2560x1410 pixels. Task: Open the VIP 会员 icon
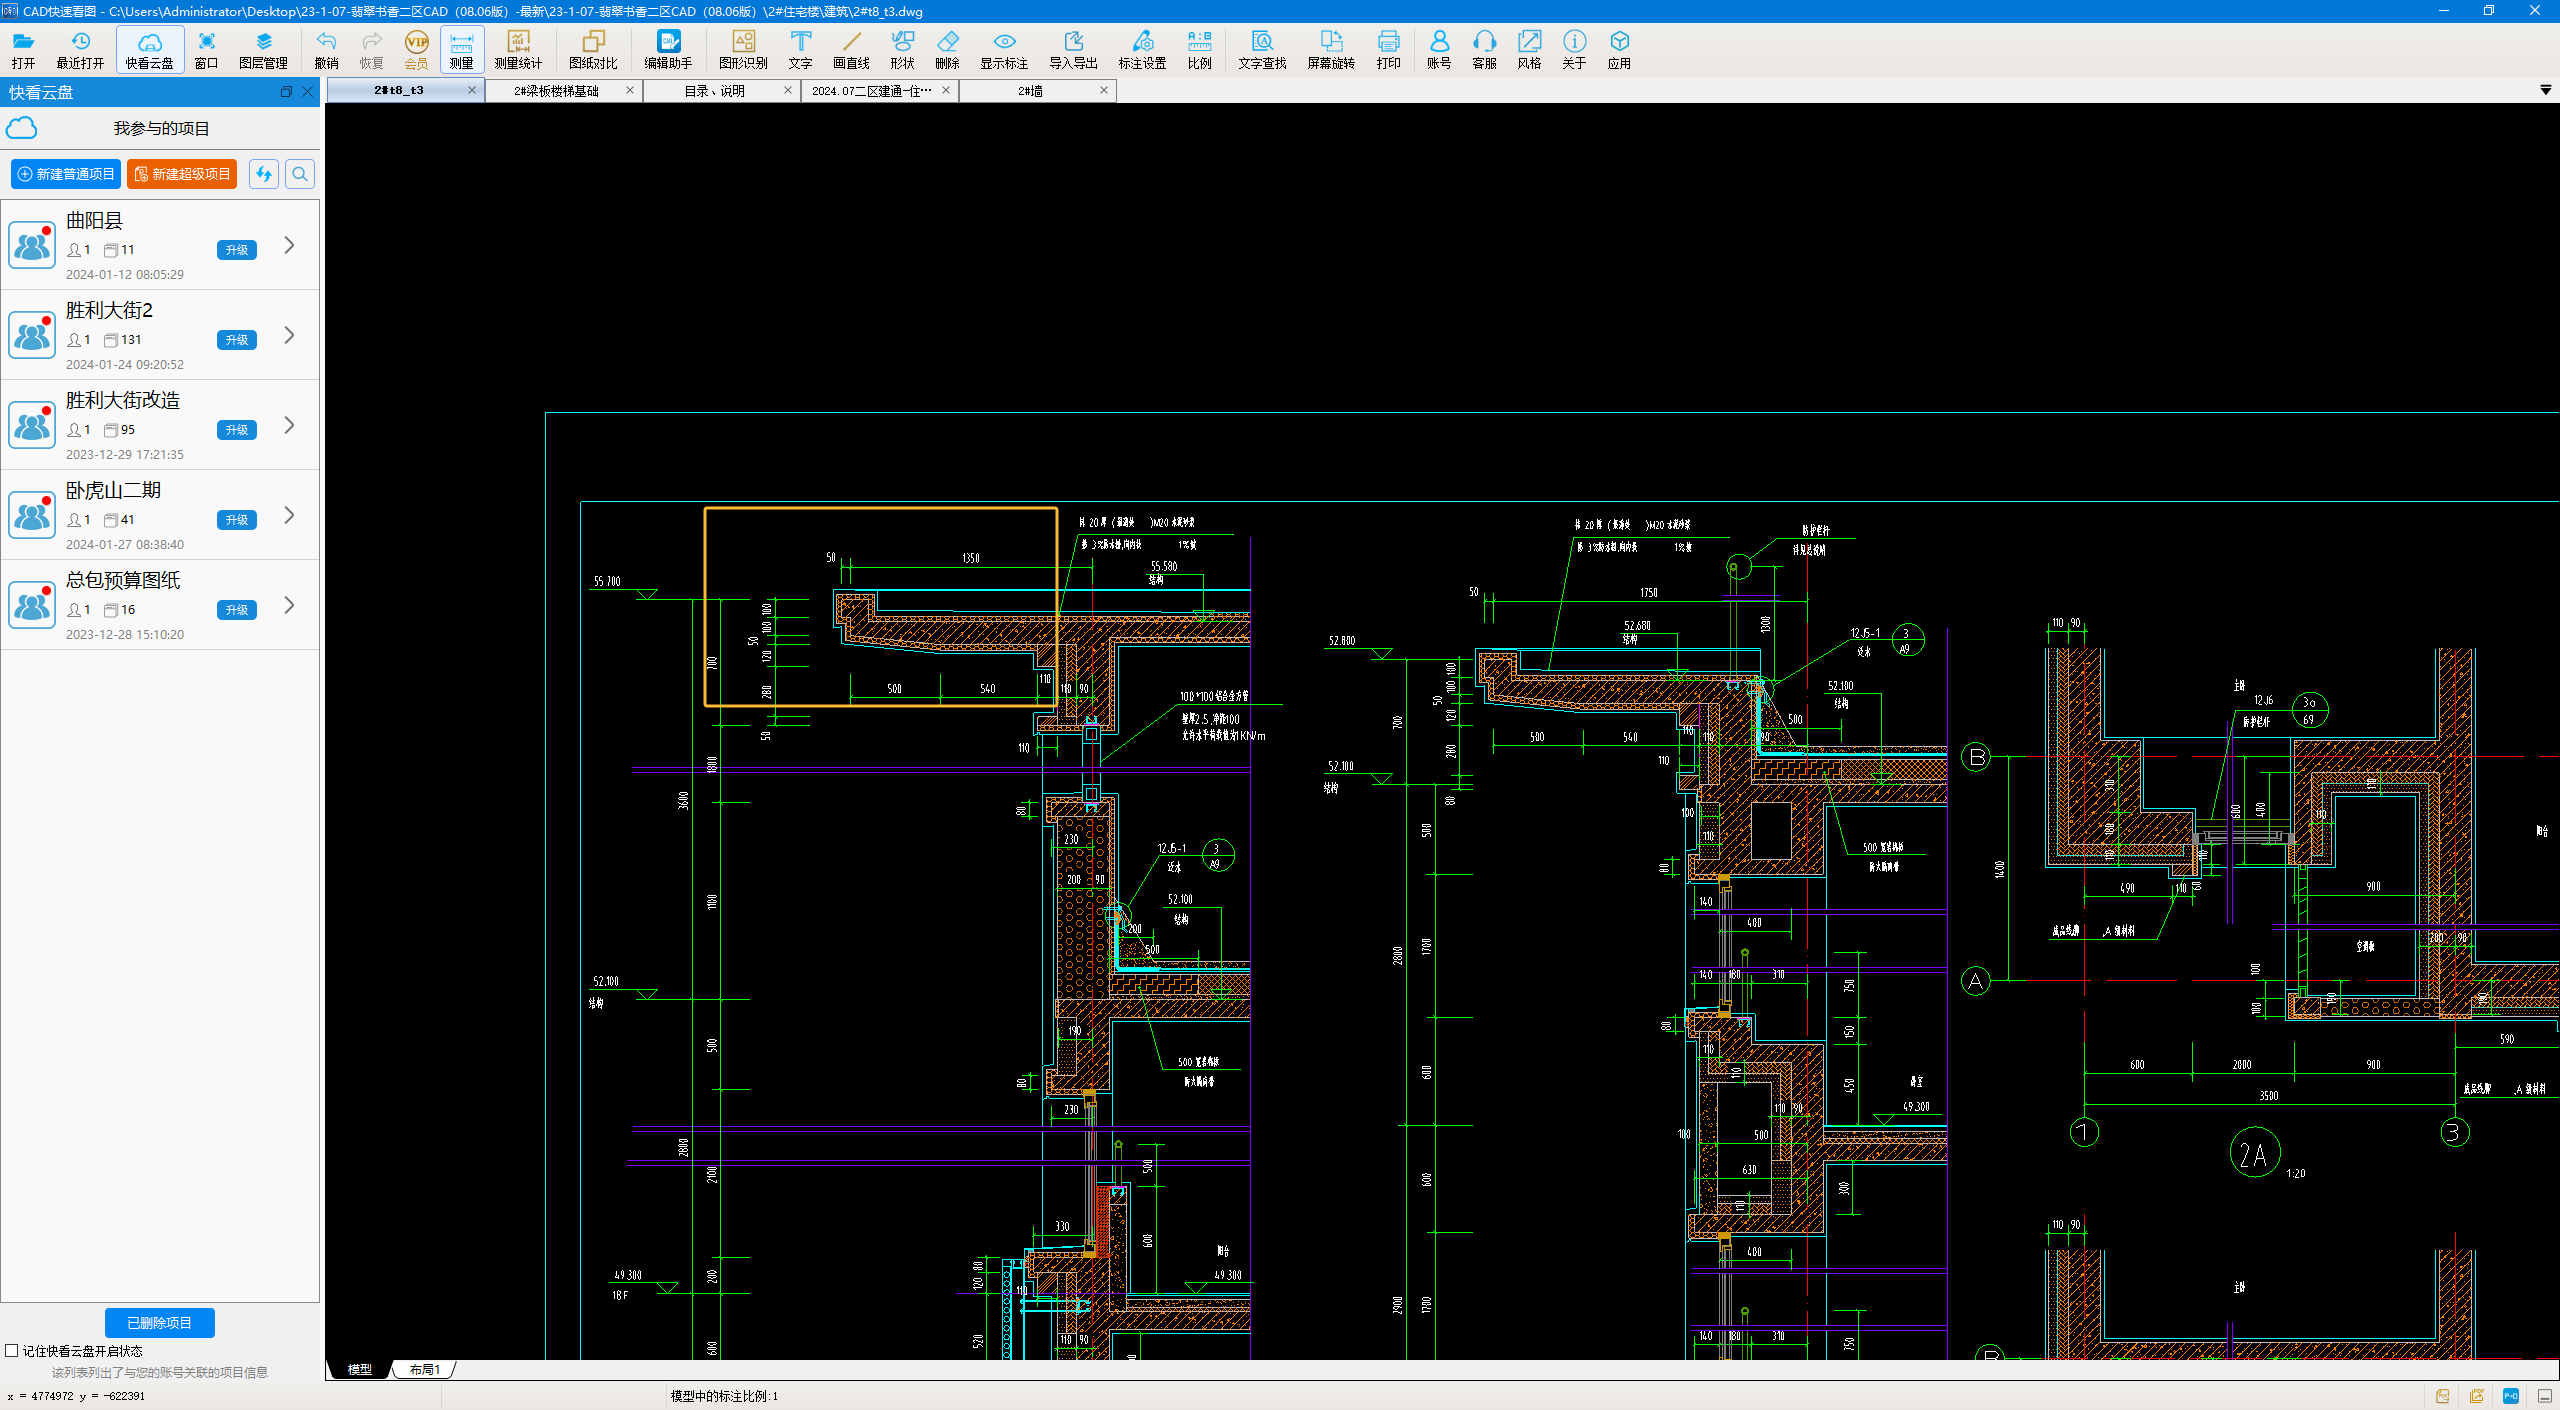coord(416,49)
